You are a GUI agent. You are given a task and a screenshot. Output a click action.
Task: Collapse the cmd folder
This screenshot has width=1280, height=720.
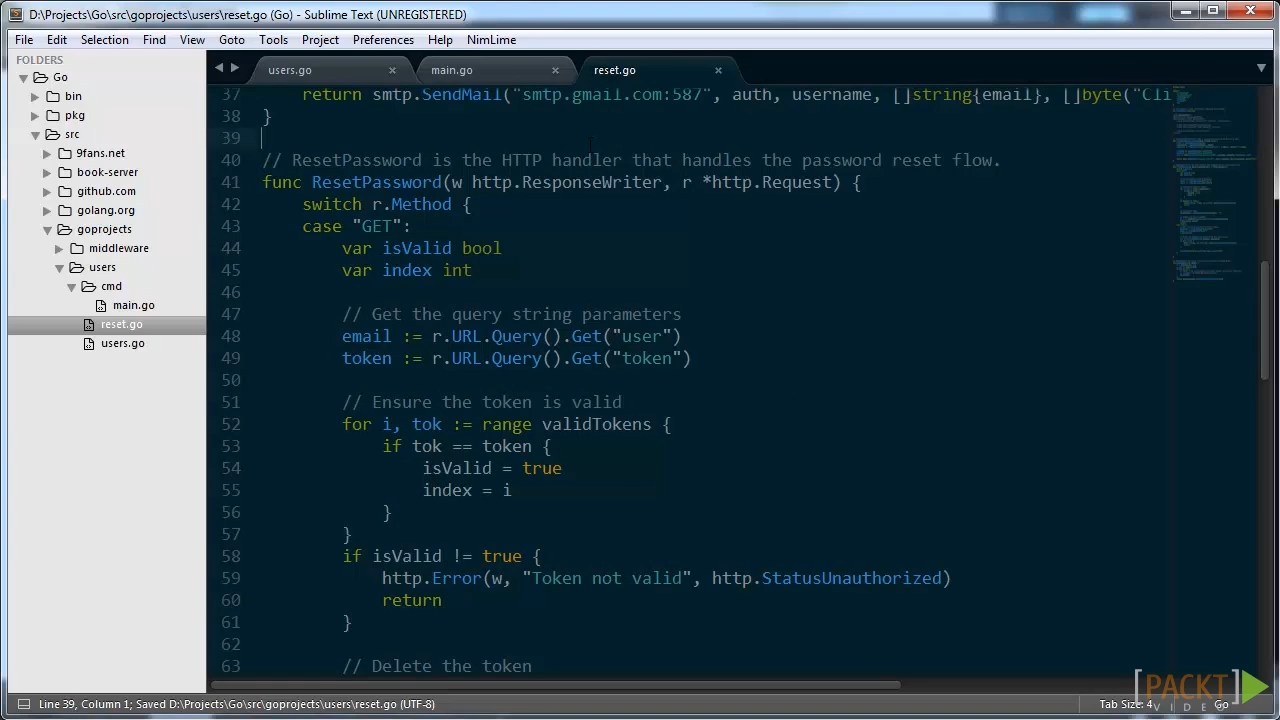71,287
